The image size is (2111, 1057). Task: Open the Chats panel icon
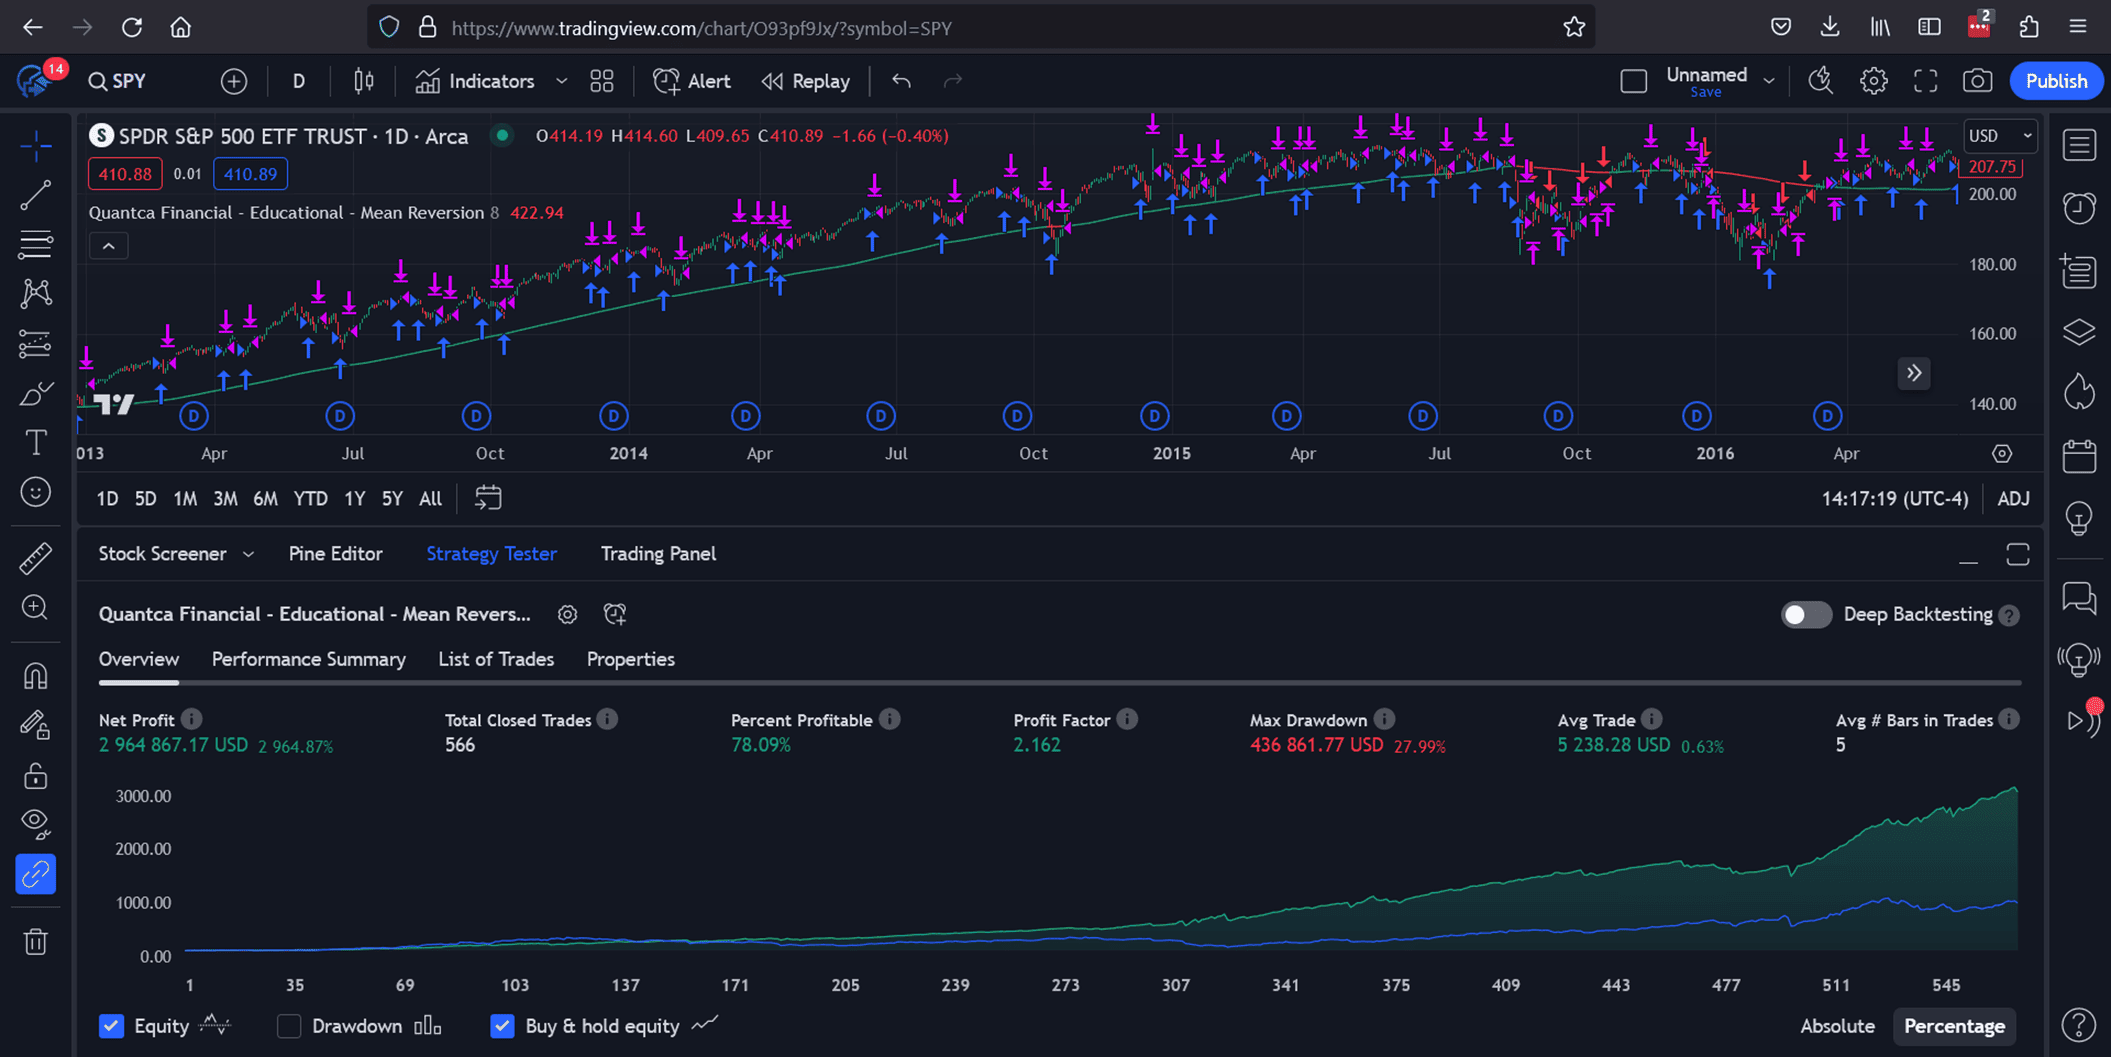point(2080,598)
